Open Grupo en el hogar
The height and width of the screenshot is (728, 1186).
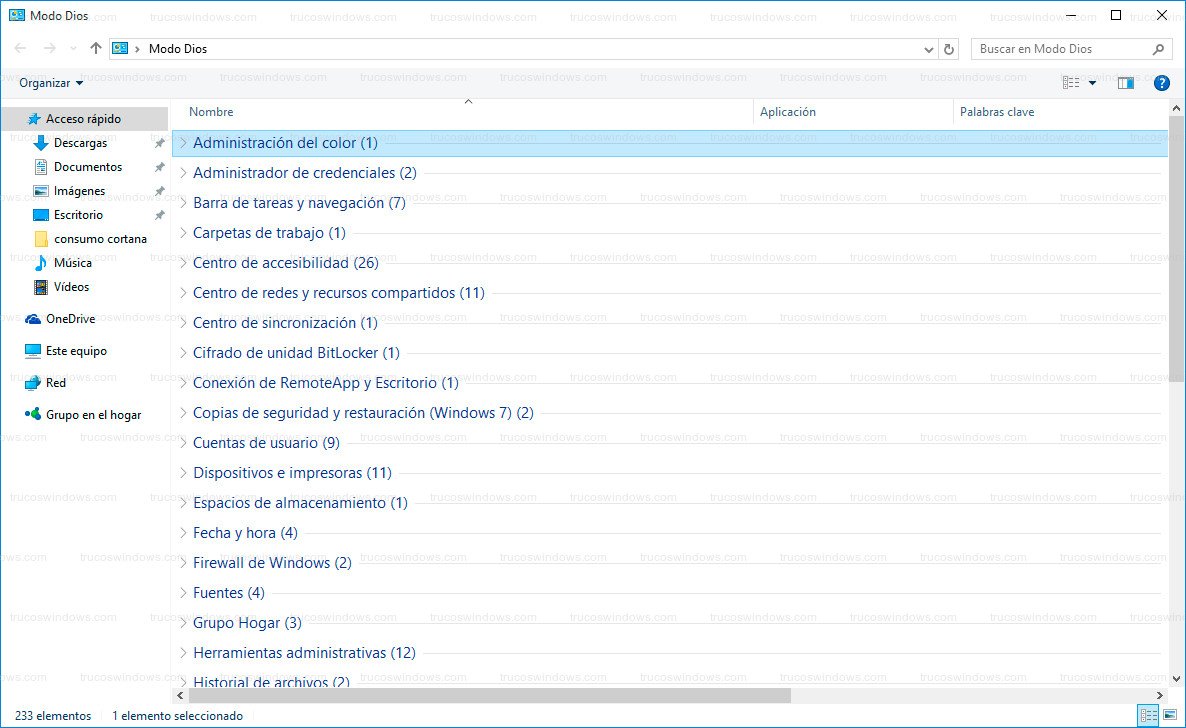click(93, 415)
